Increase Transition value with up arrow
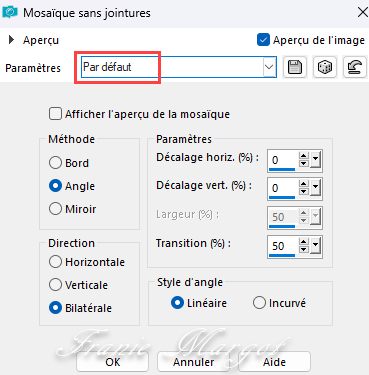Image resolution: width=369 pixels, height=375 pixels. (x=303, y=242)
